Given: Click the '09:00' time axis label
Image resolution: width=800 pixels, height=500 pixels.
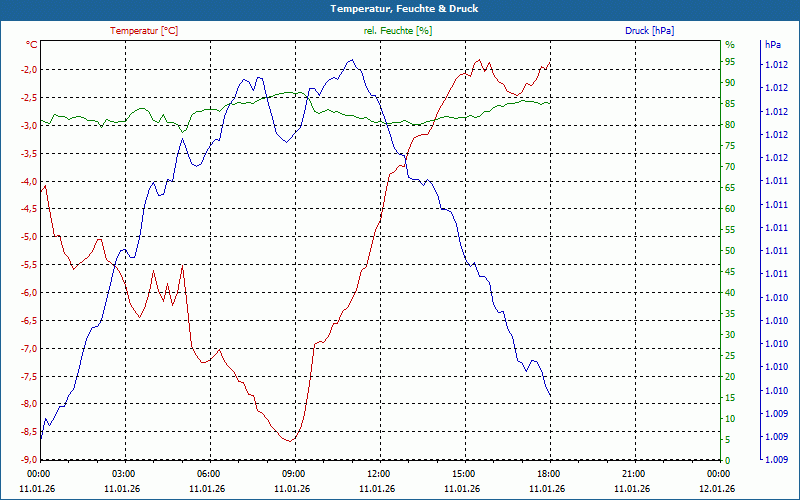Looking at the screenshot, I should tap(293, 473).
